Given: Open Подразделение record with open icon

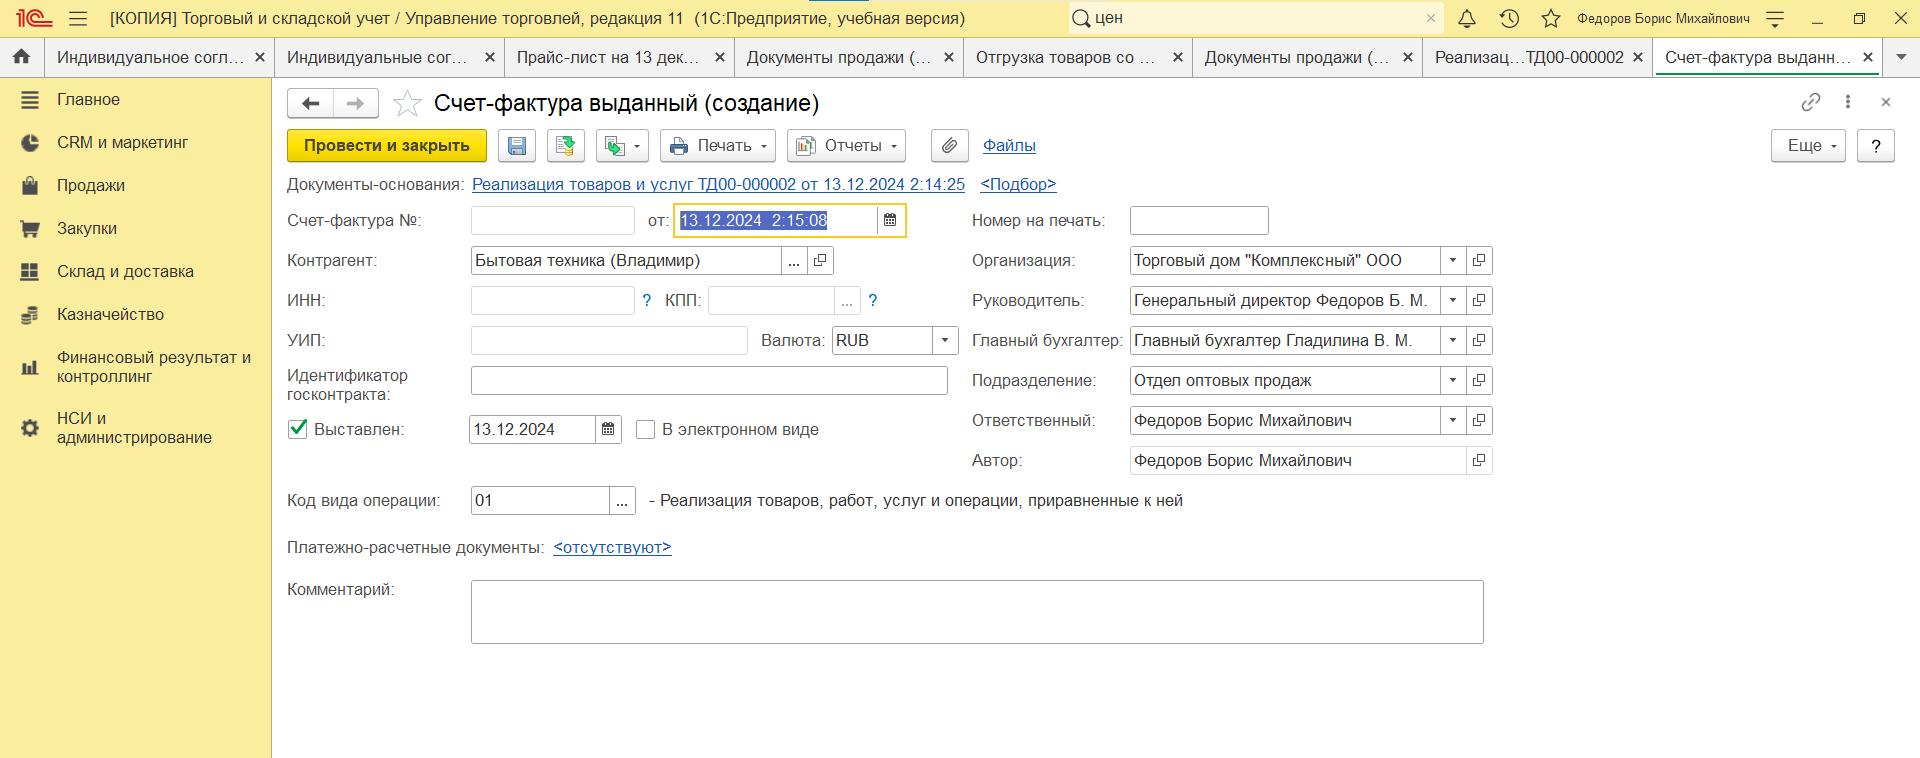Looking at the screenshot, I should (x=1479, y=380).
